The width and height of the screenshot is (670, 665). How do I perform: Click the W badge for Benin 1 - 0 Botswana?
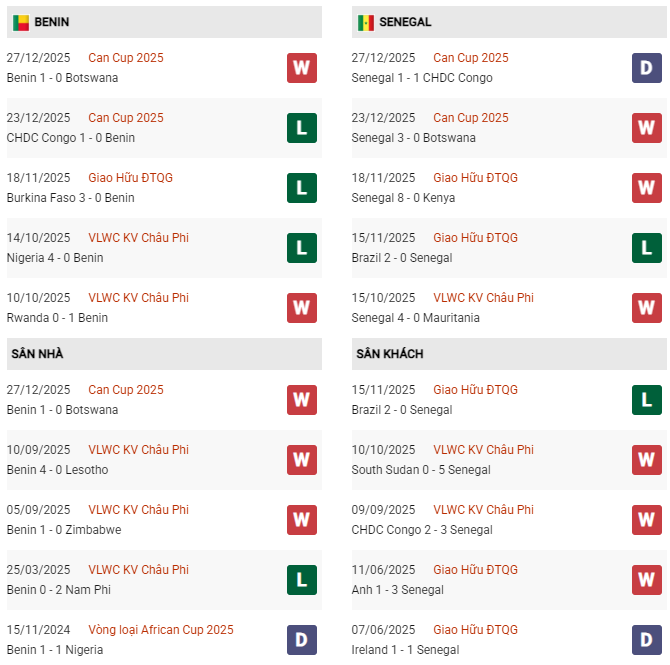tap(301, 68)
